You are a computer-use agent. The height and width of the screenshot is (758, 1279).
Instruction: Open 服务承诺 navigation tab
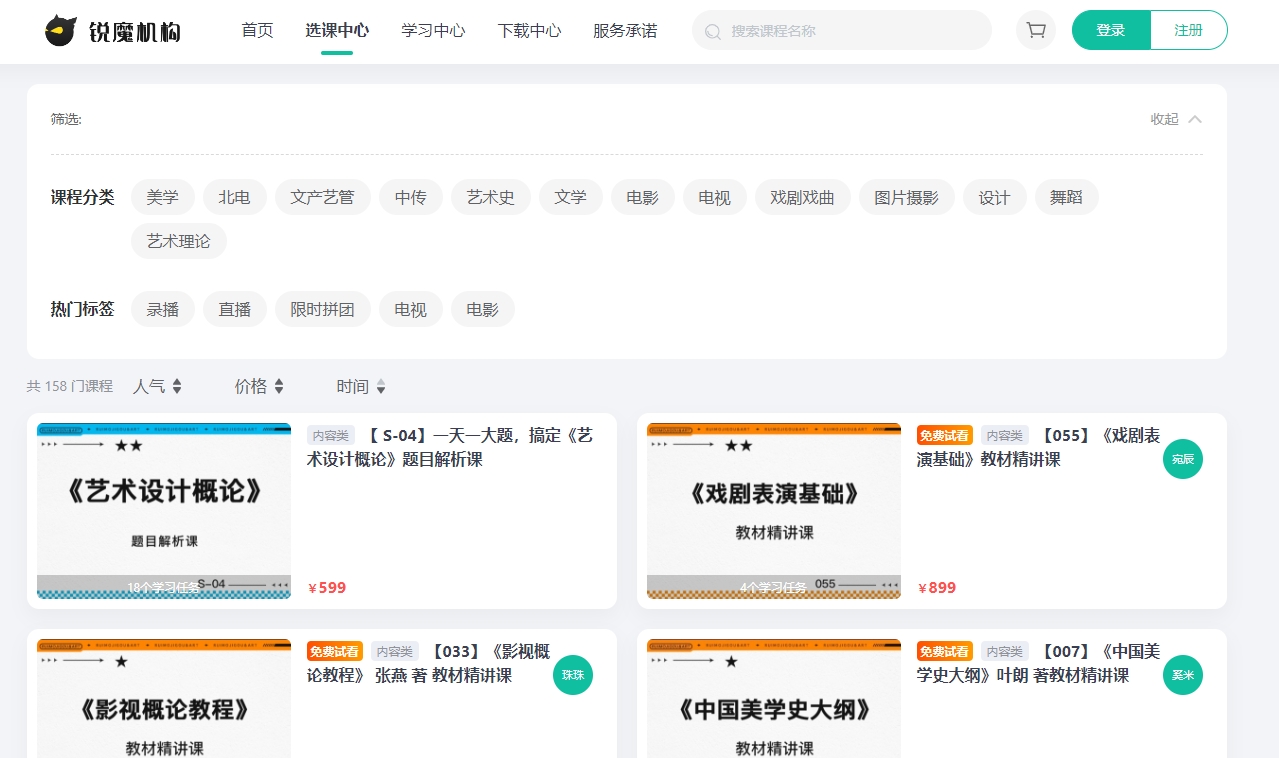[x=625, y=30]
